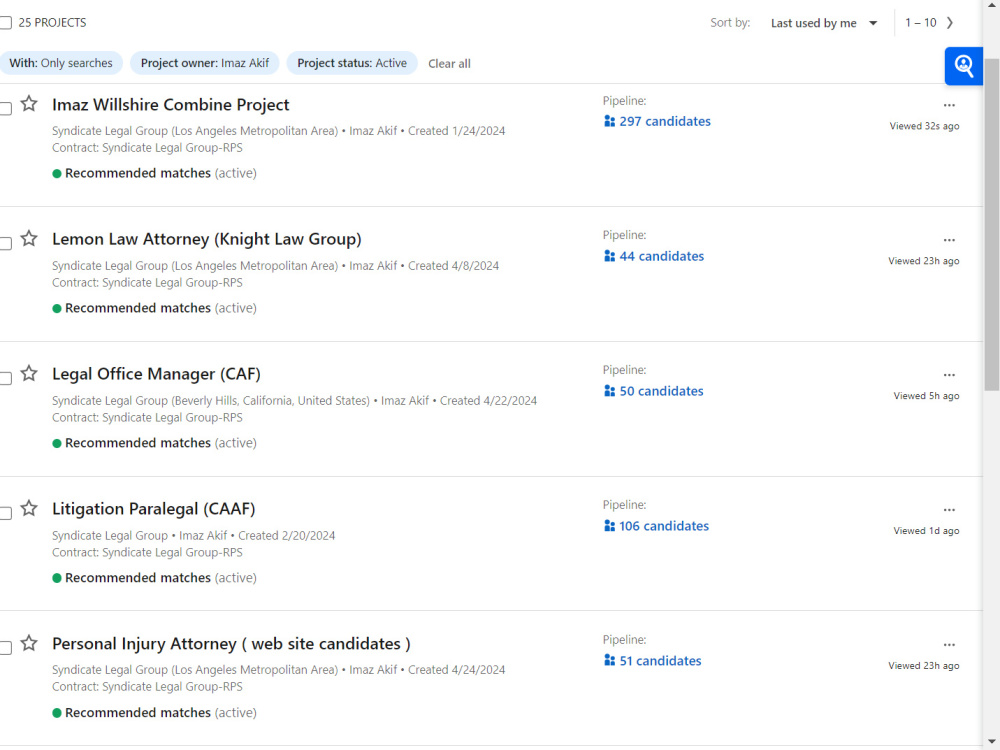View the 44 candidates pipeline

(x=654, y=256)
